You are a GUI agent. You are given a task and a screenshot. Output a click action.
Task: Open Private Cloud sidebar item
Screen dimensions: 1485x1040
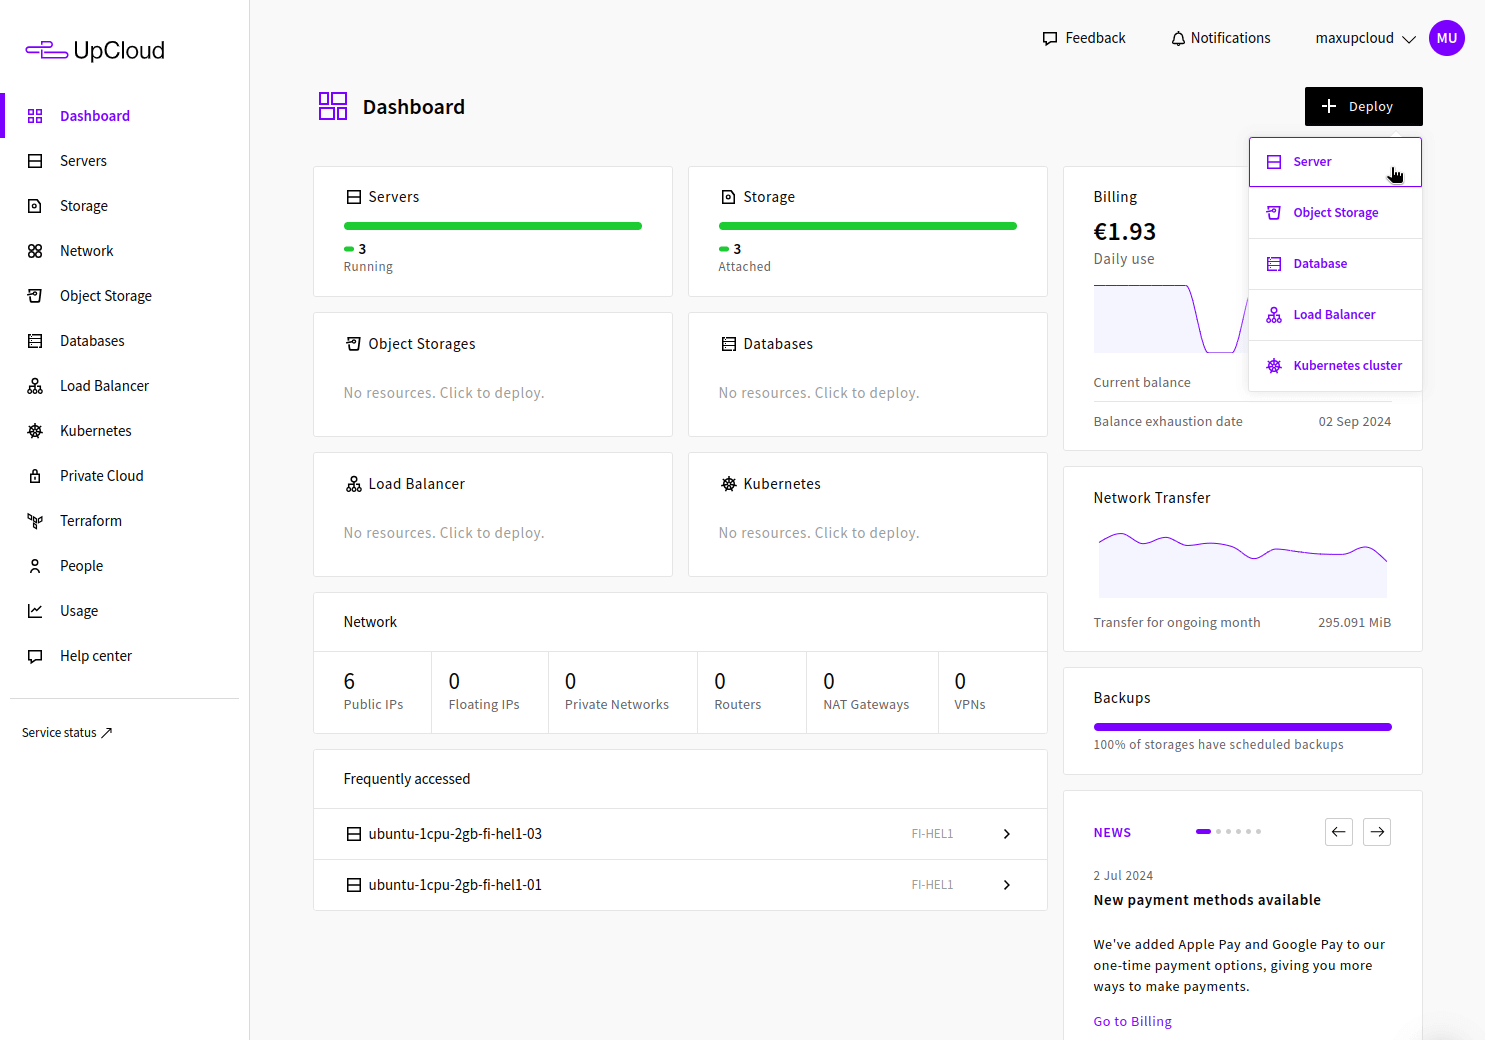[x=124, y=476]
